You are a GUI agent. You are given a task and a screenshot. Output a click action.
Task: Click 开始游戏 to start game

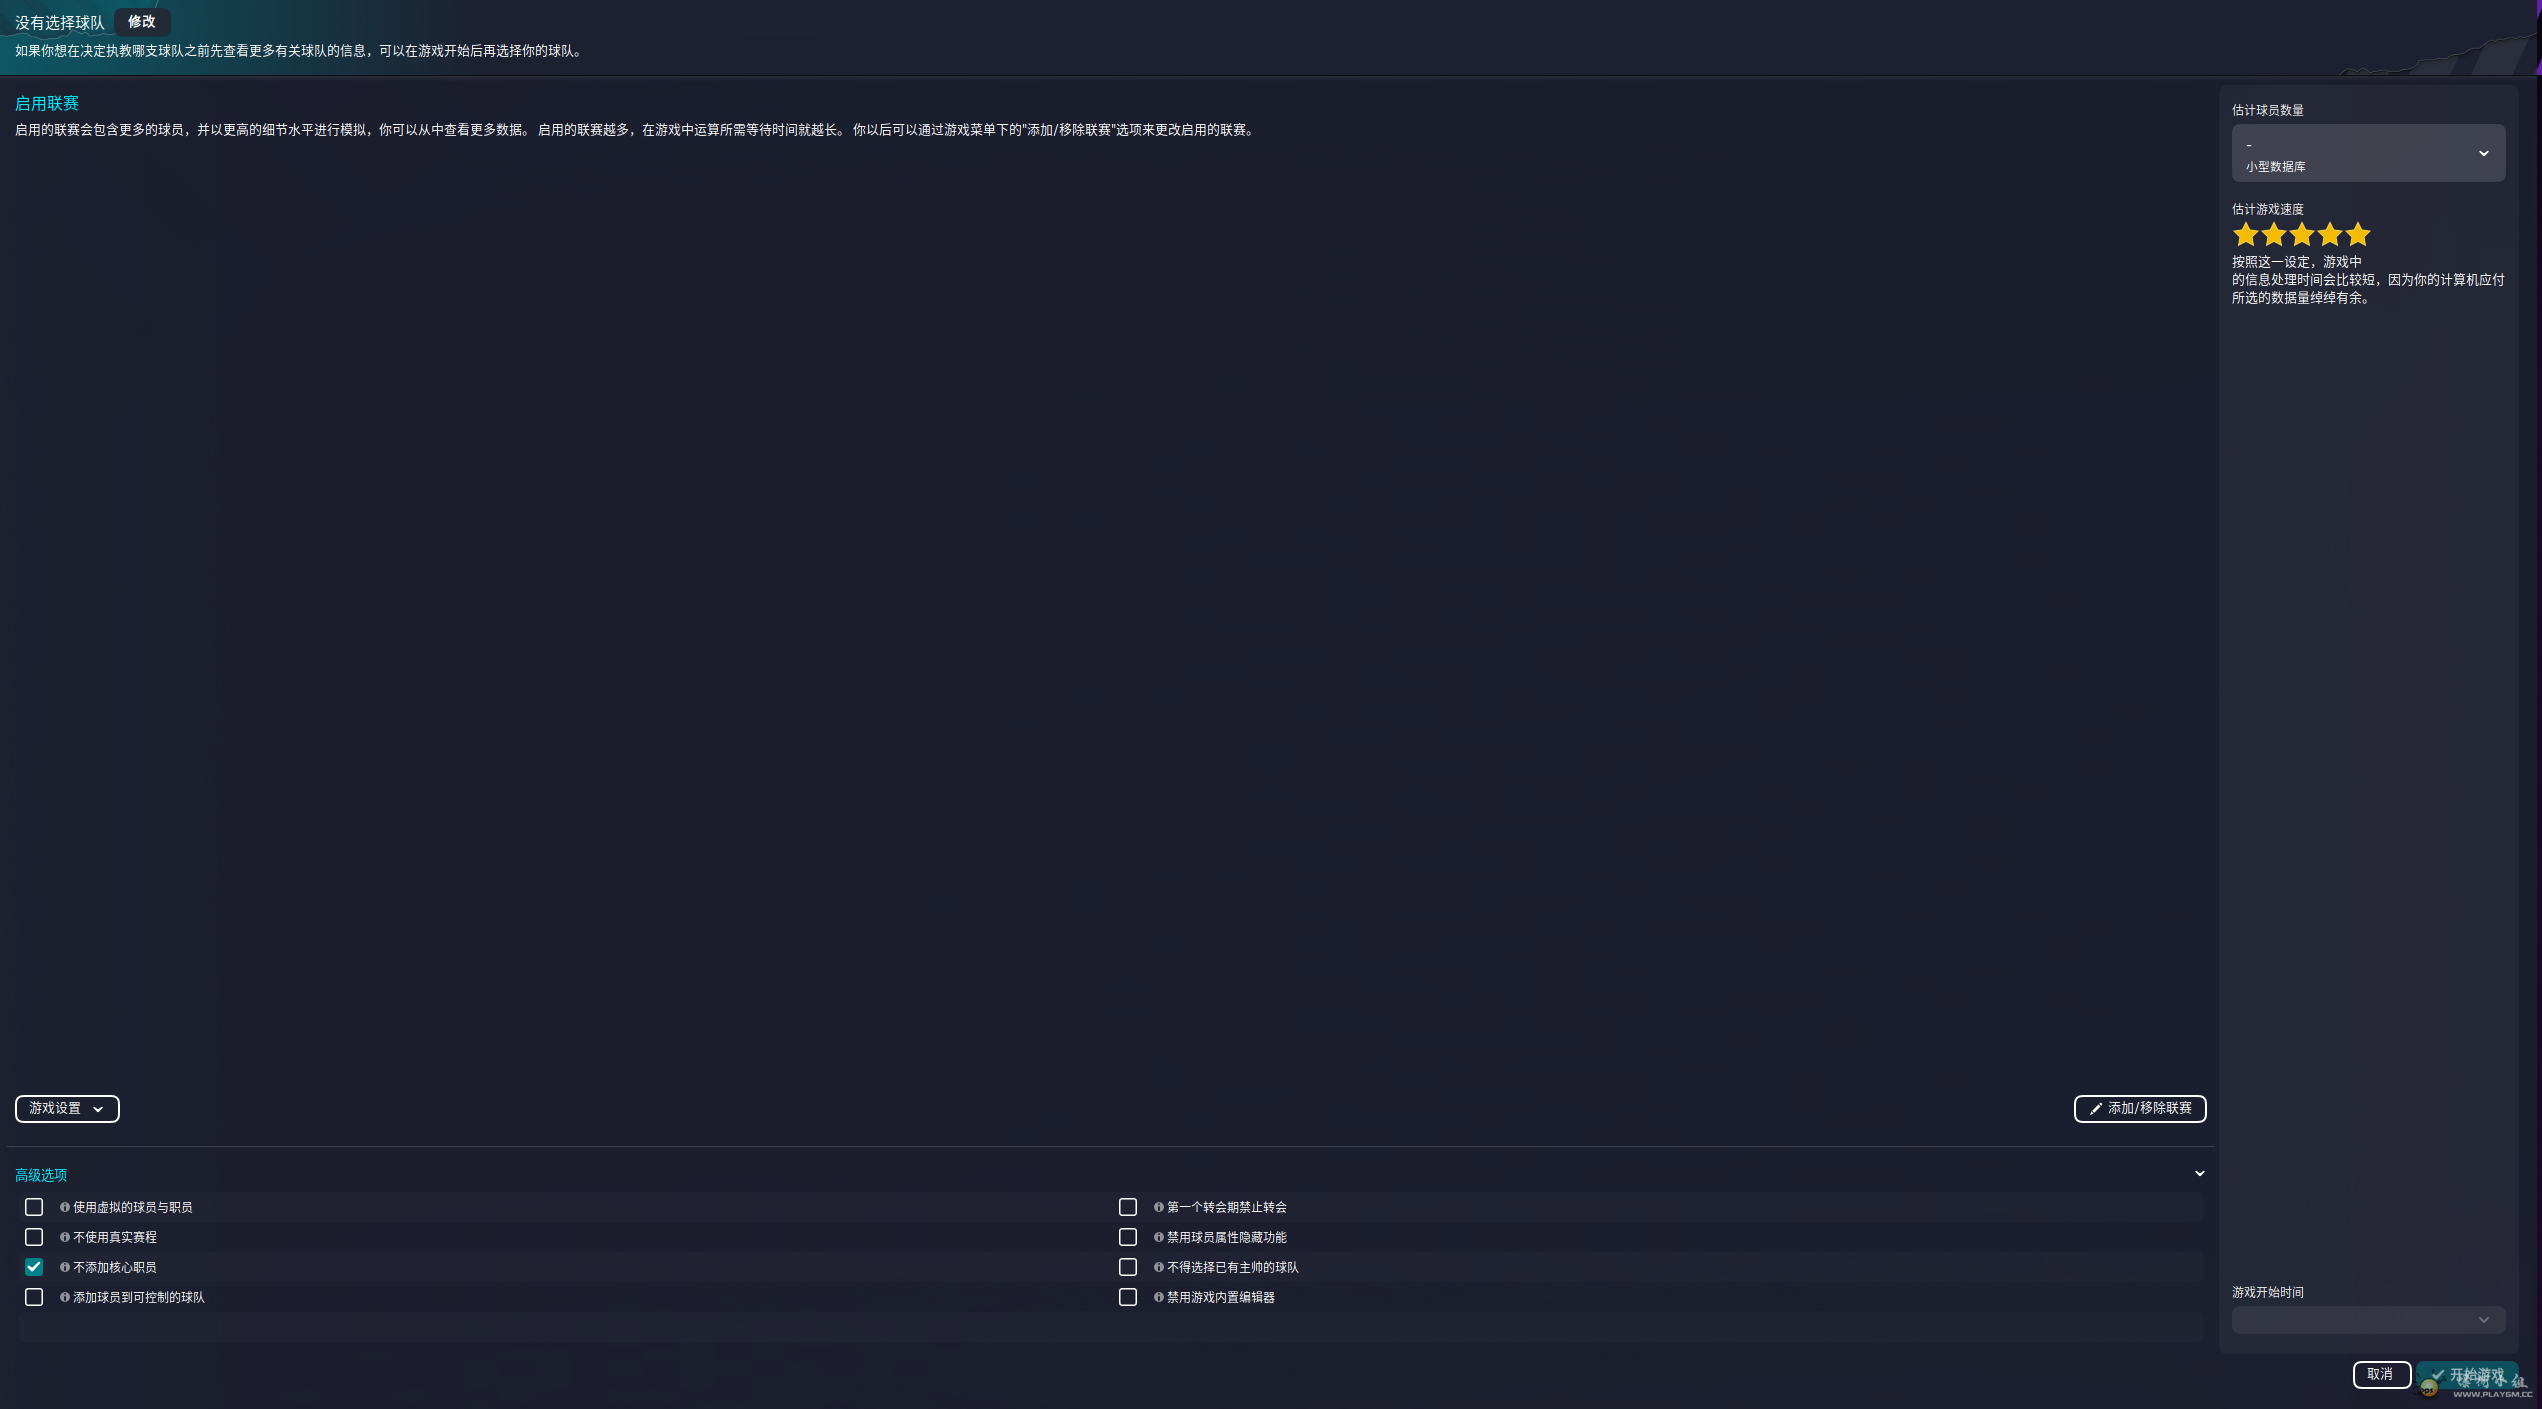[x=2468, y=1375]
